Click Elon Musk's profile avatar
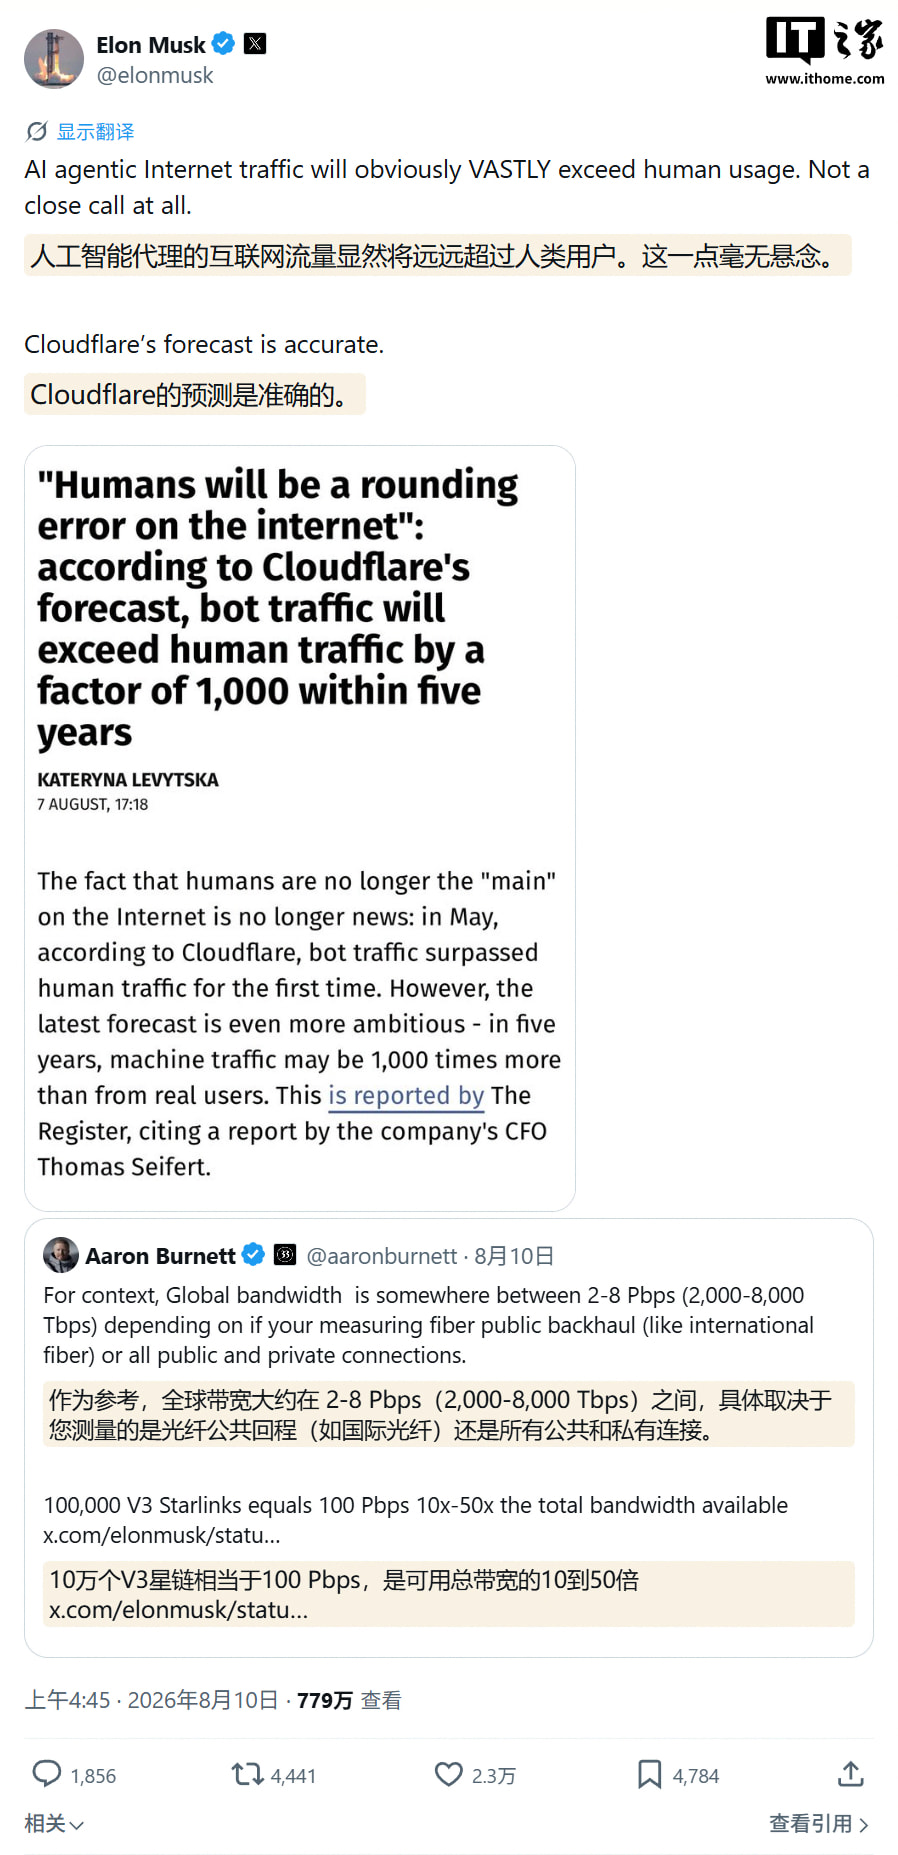 54,59
